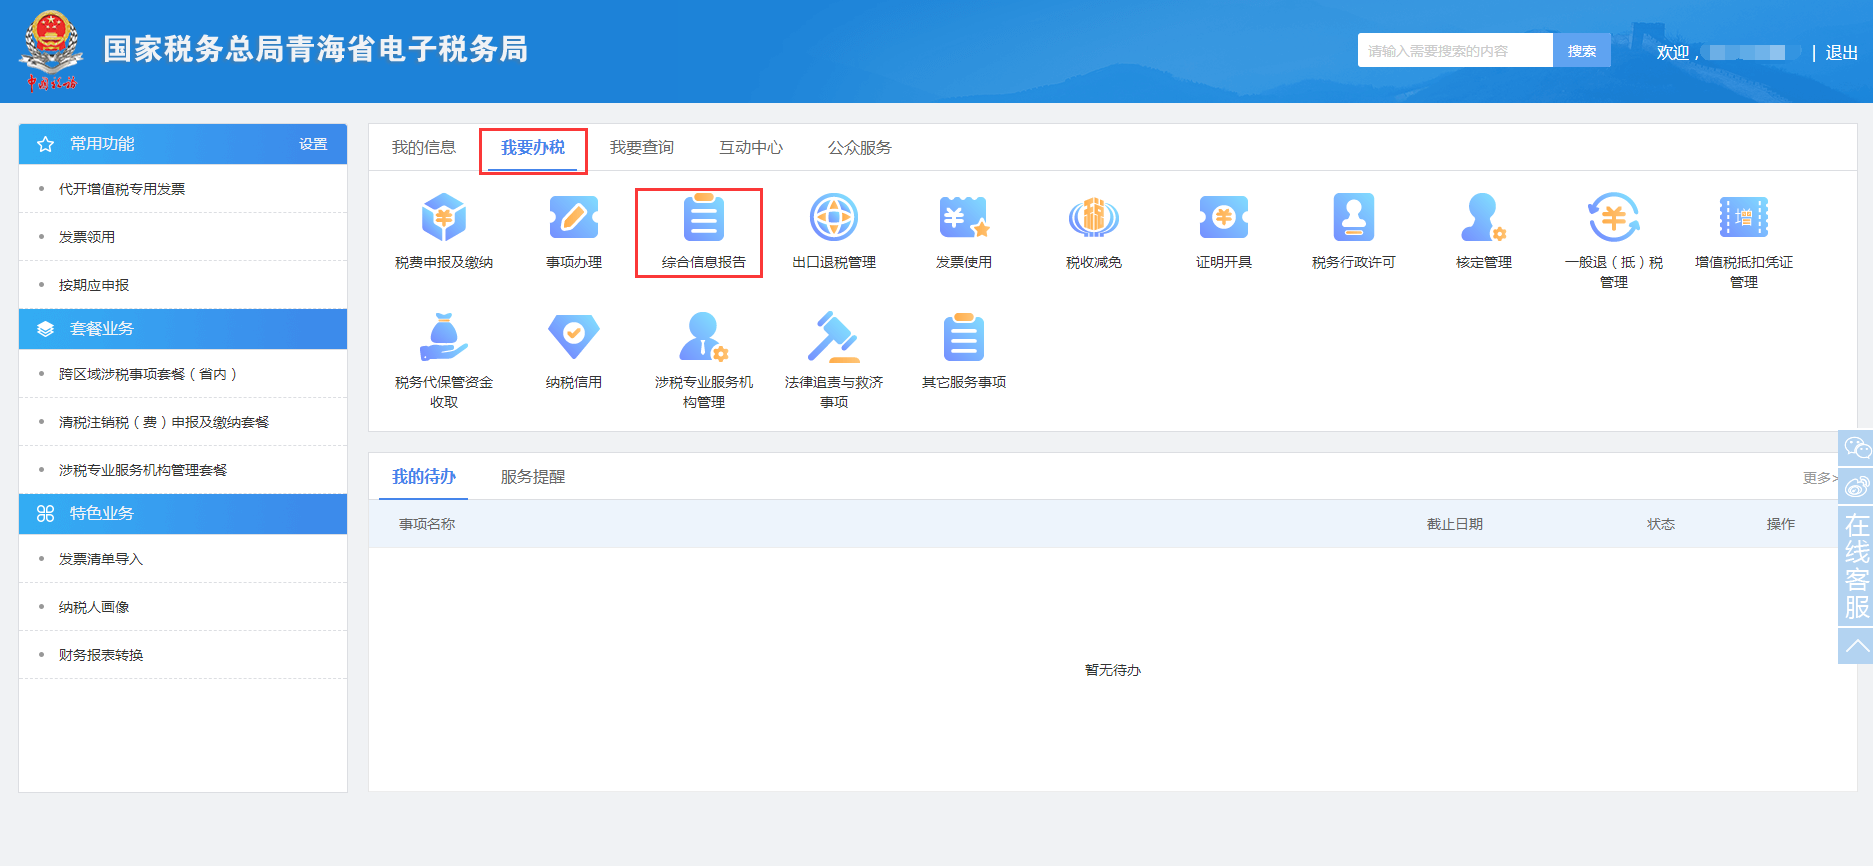Open 综合信息报告 icon

(704, 217)
